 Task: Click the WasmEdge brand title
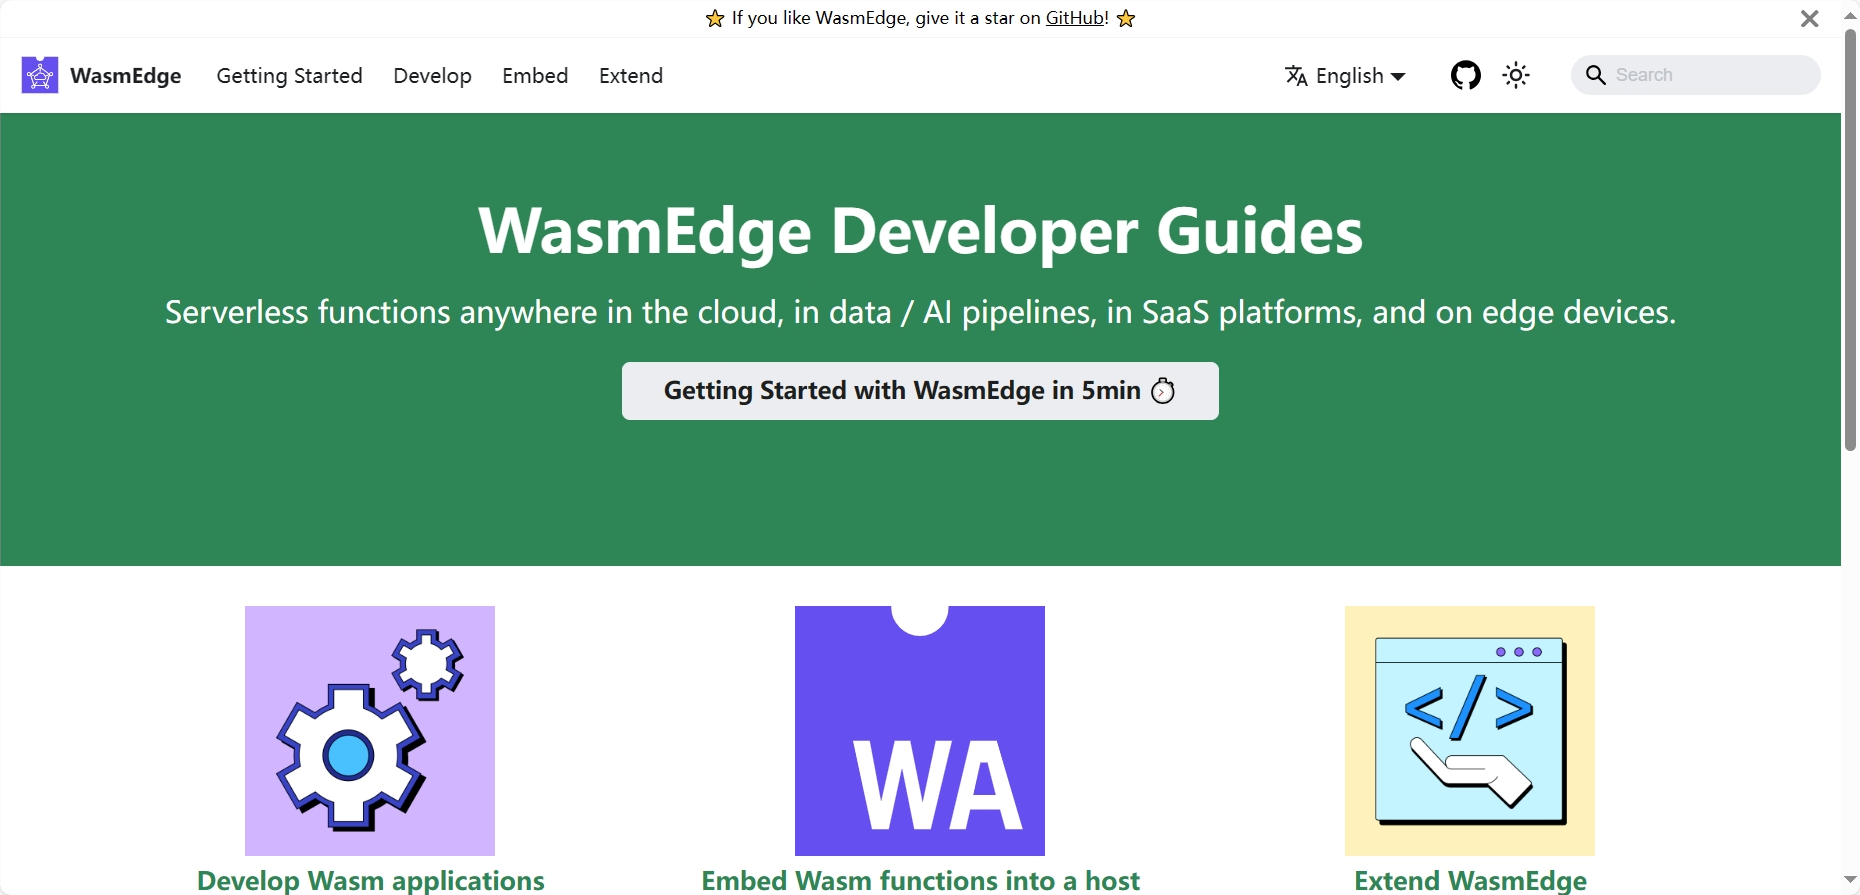pos(126,76)
